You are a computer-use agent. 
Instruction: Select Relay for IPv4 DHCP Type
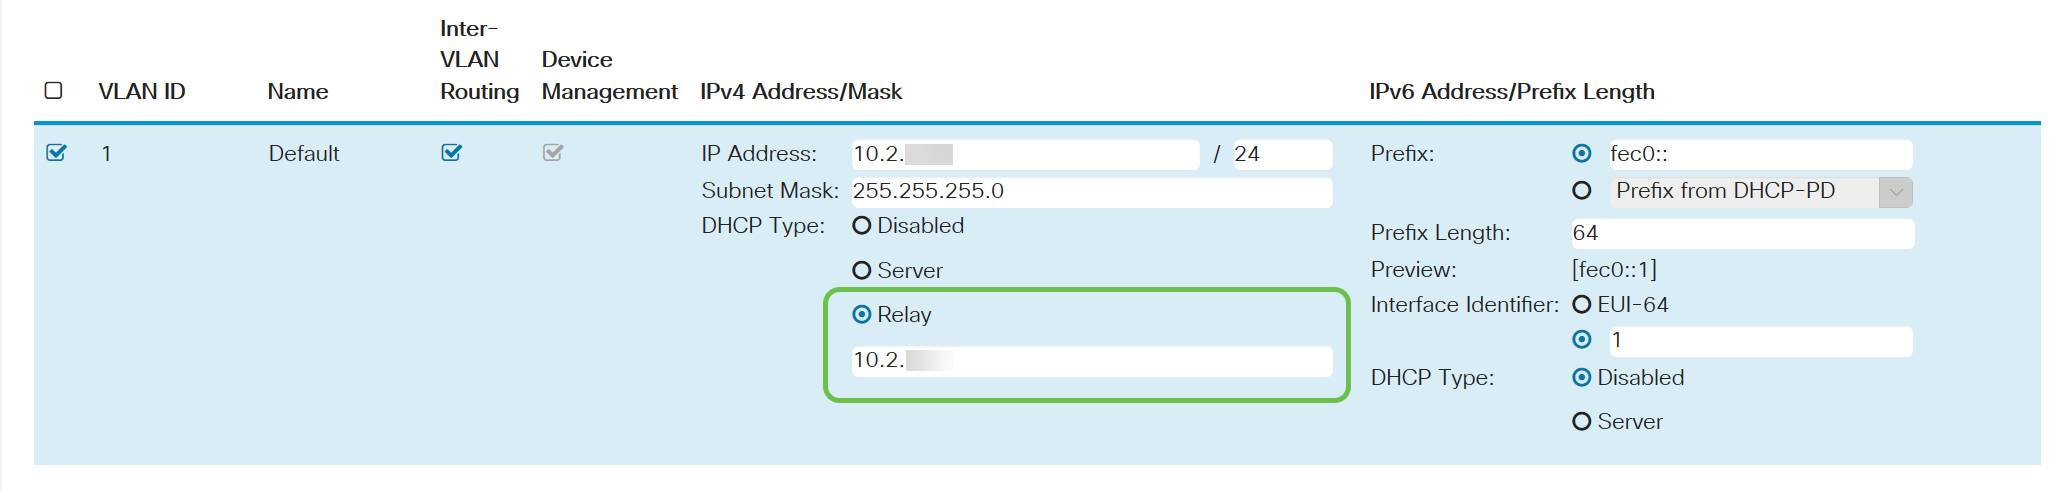point(862,315)
